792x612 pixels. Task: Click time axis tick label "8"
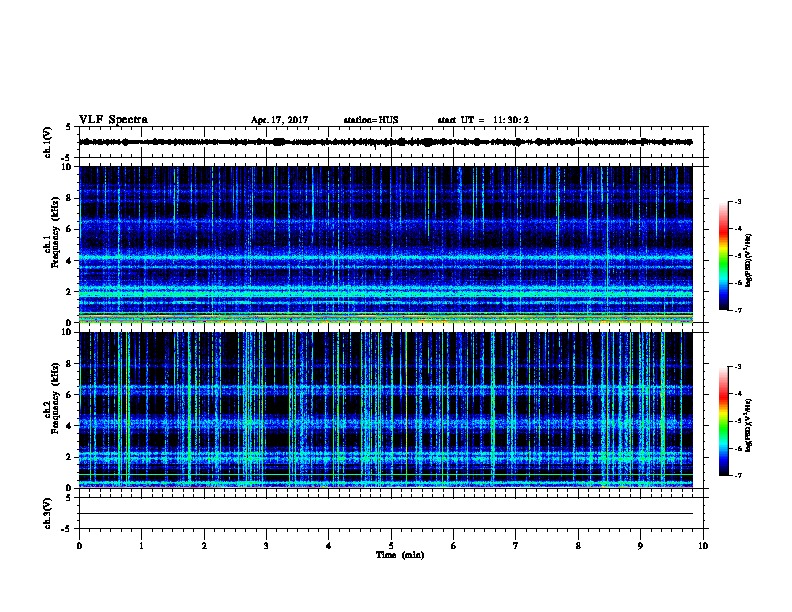(x=578, y=546)
